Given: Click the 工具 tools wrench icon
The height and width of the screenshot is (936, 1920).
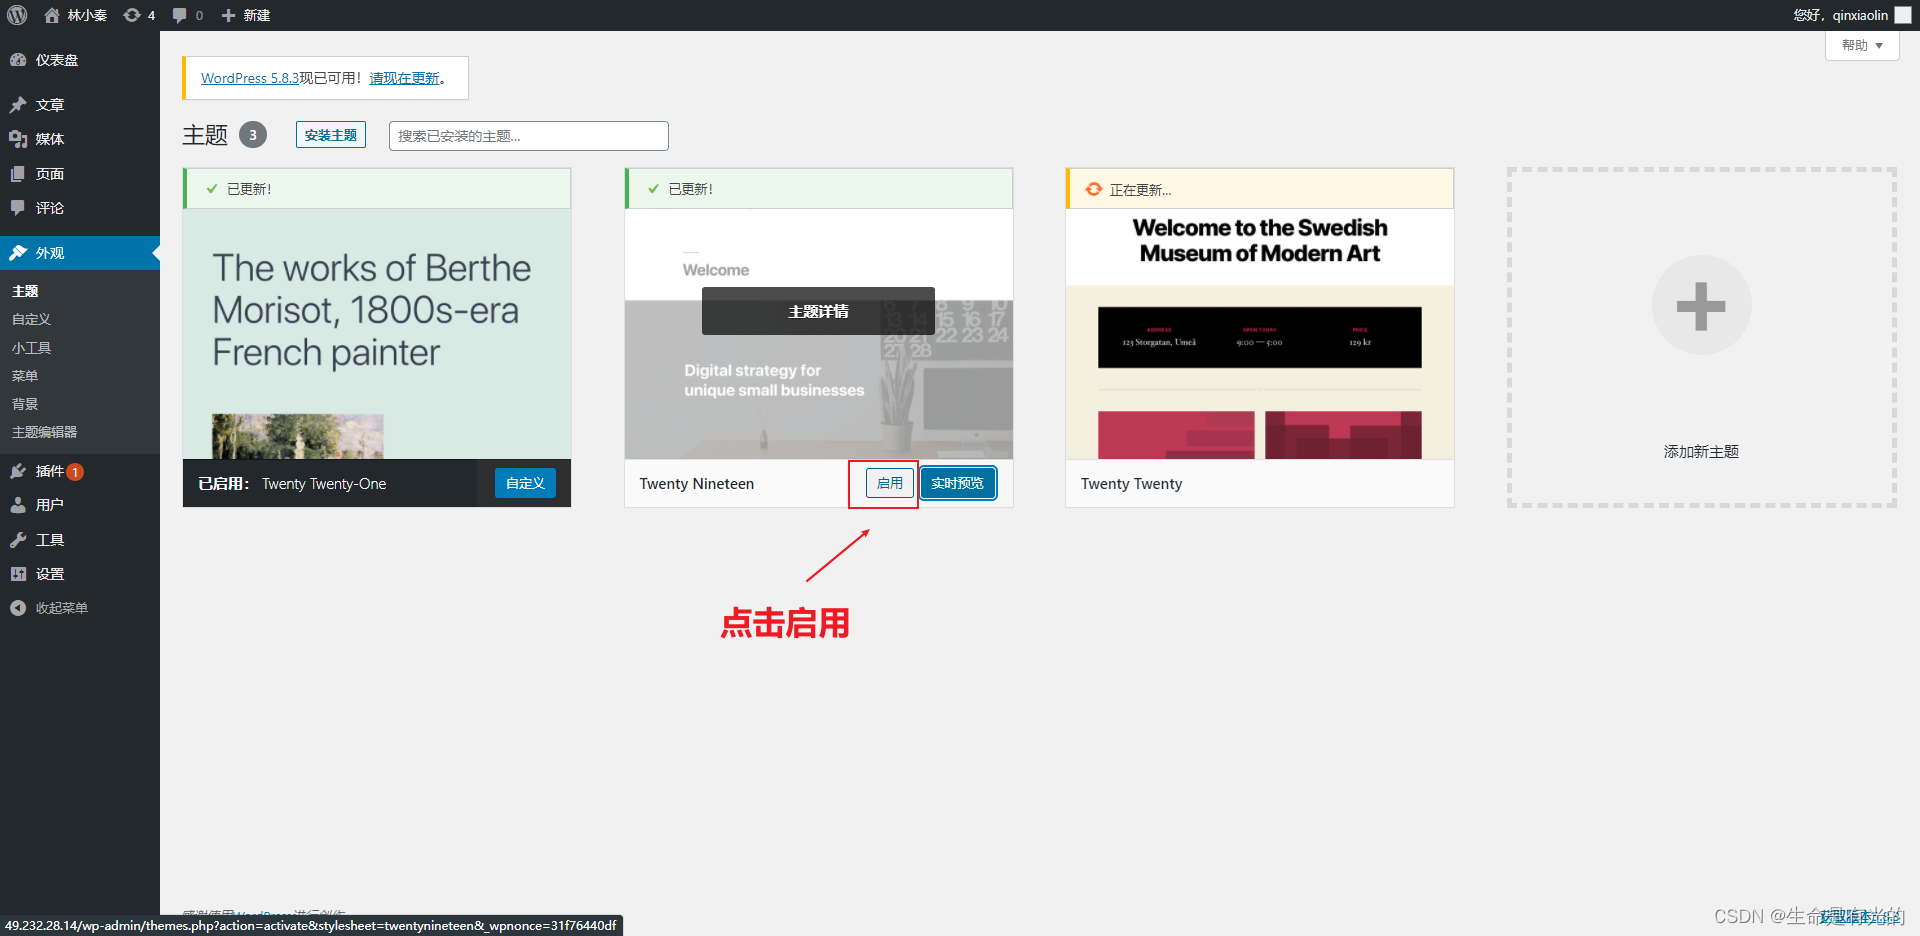Looking at the screenshot, I should pyautogui.click(x=18, y=540).
